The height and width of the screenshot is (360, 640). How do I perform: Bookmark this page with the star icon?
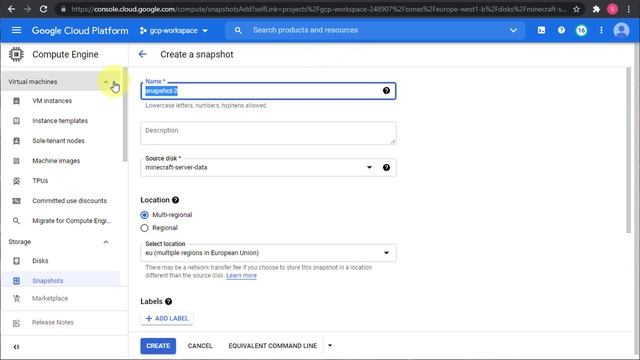pyautogui.click(x=576, y=9)
